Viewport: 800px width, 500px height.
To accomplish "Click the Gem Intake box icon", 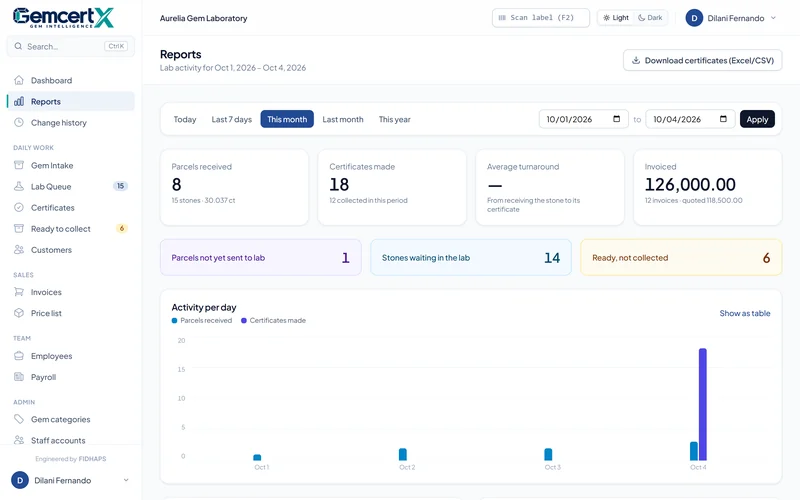I will tap(19, 165).
